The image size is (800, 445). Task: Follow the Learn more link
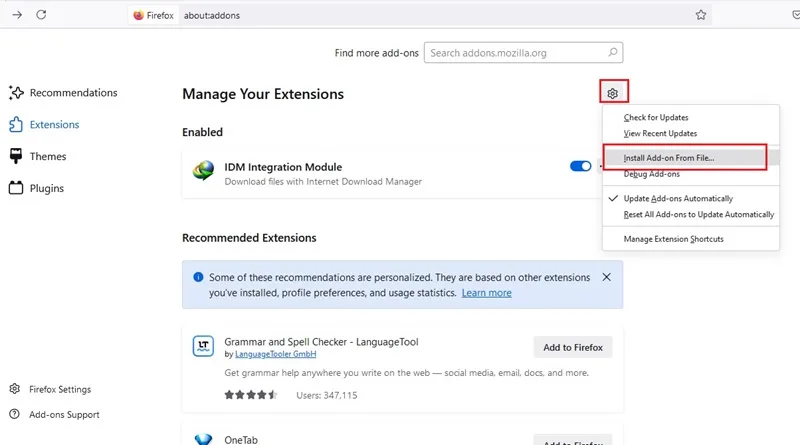[487, 293]
